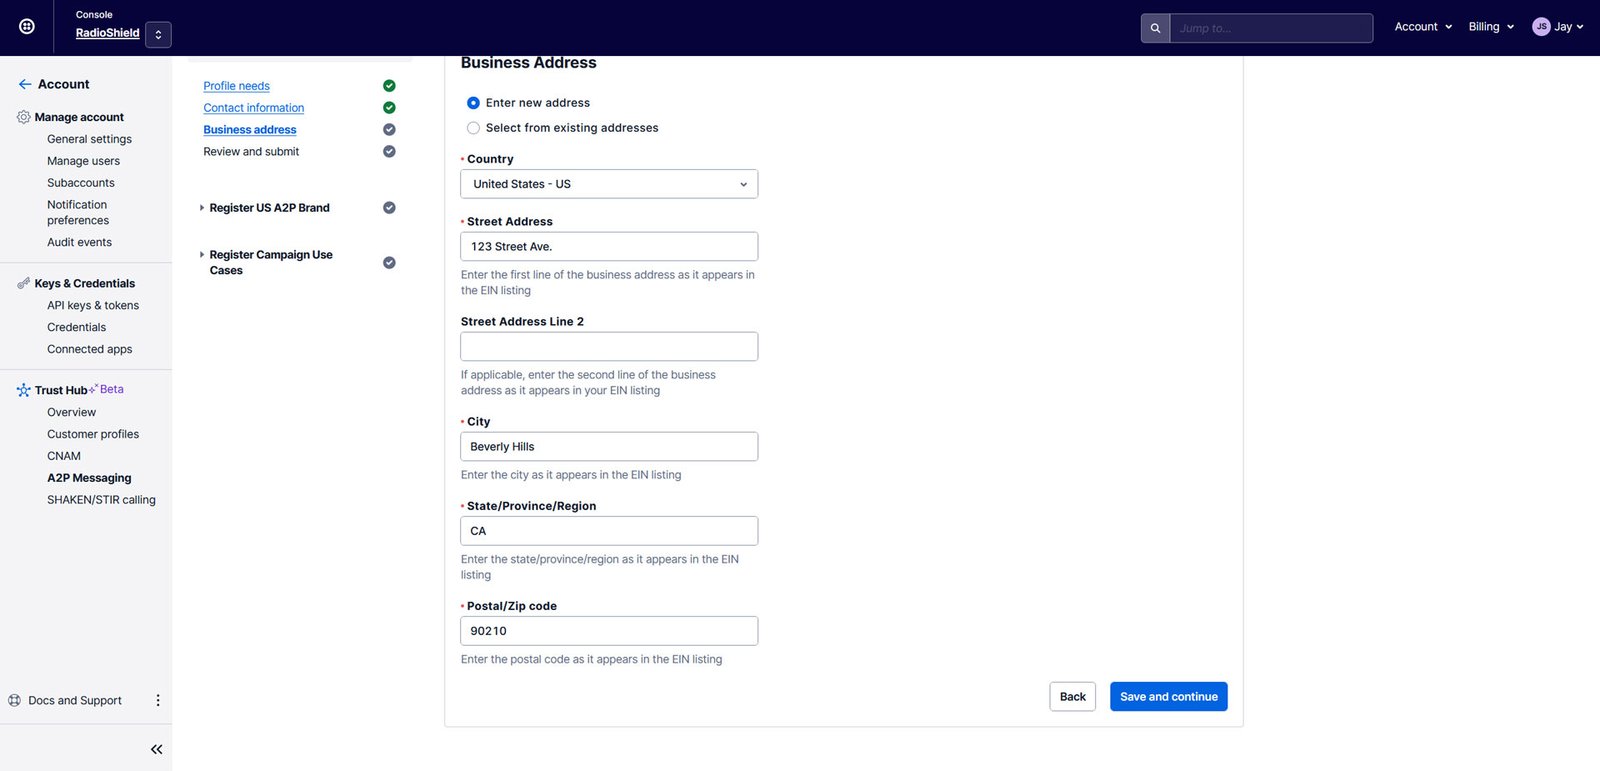Open Subaccounts page
The height and width of the screenshot is (771, 1600).
[81, 183]
